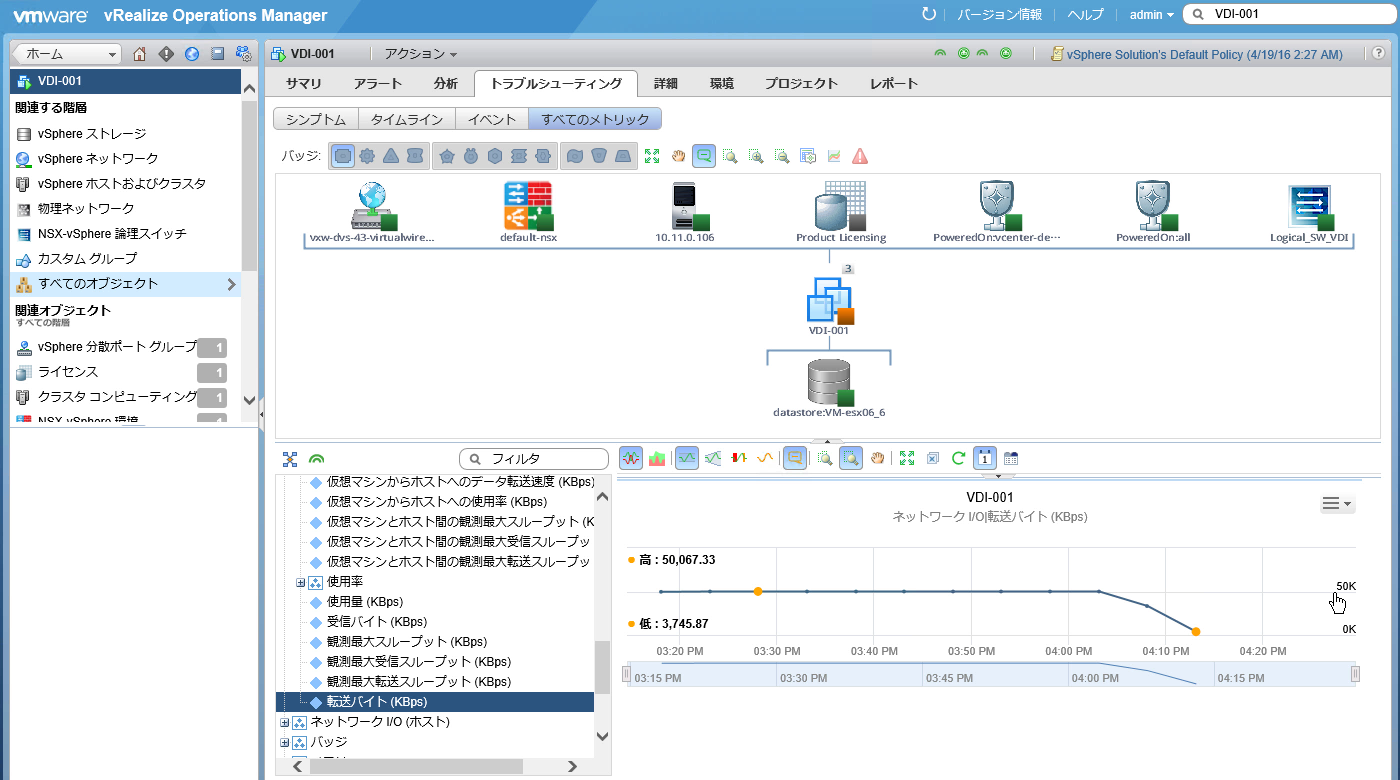Switch to the レポート tab
This screenshot has width=1400, height=780.
pos(894,84)
